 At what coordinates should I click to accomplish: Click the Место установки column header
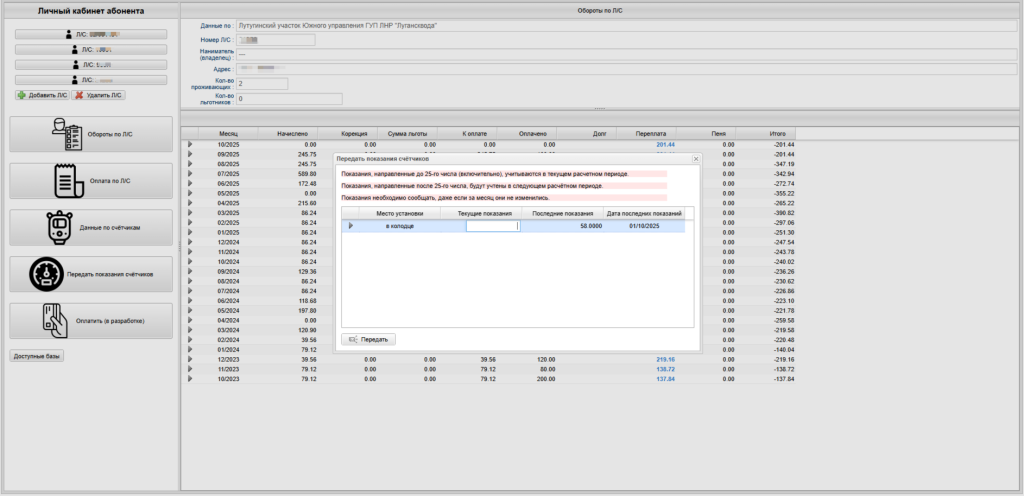point(400,213)
